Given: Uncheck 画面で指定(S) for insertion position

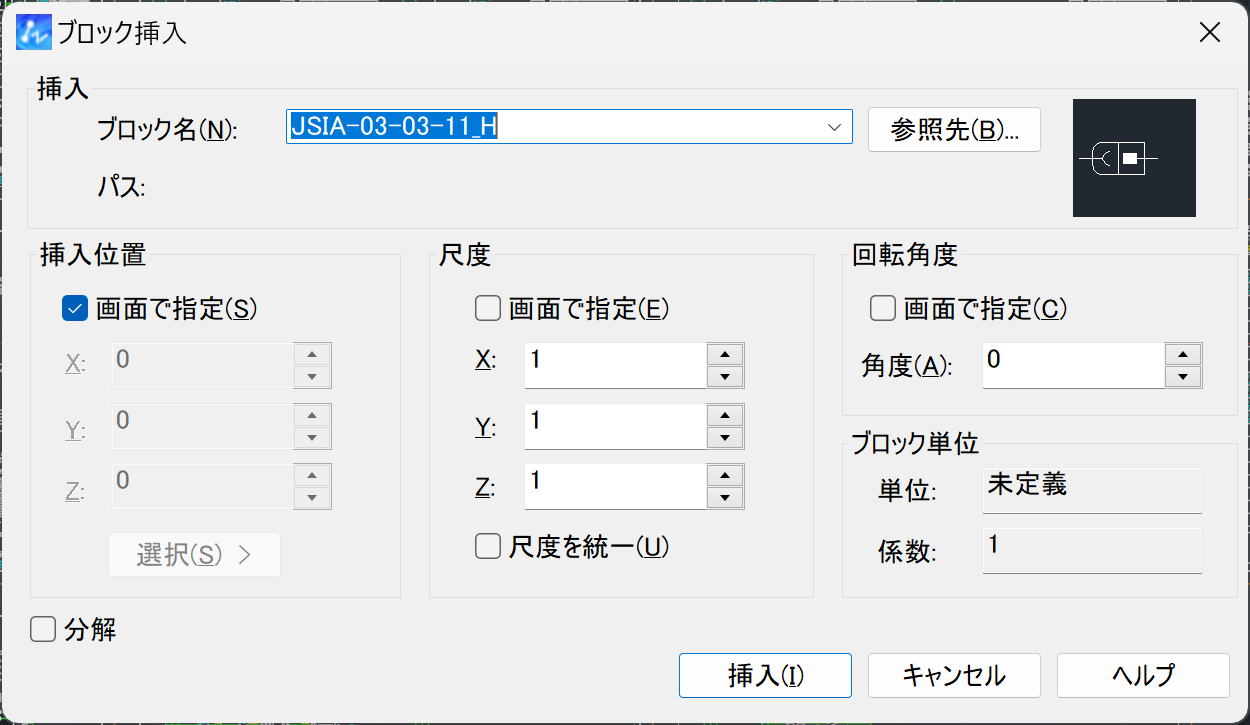Looking at the screenshot, I should 75,309.
